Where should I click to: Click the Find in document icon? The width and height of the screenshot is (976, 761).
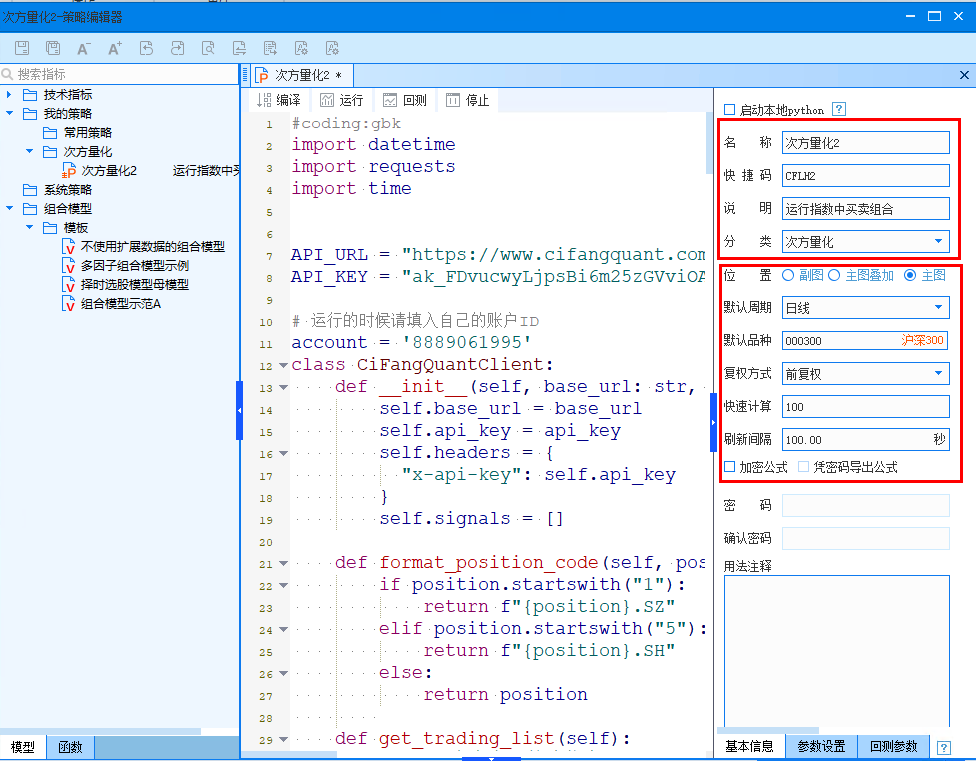pos(208,48)
